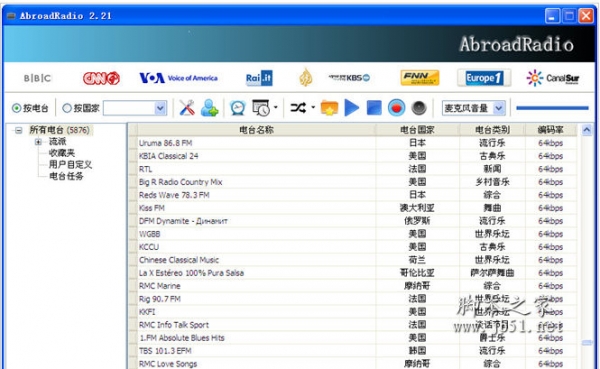
Task: Select 所有电台 (5876) in tree
Action: (x=60, y=130)
